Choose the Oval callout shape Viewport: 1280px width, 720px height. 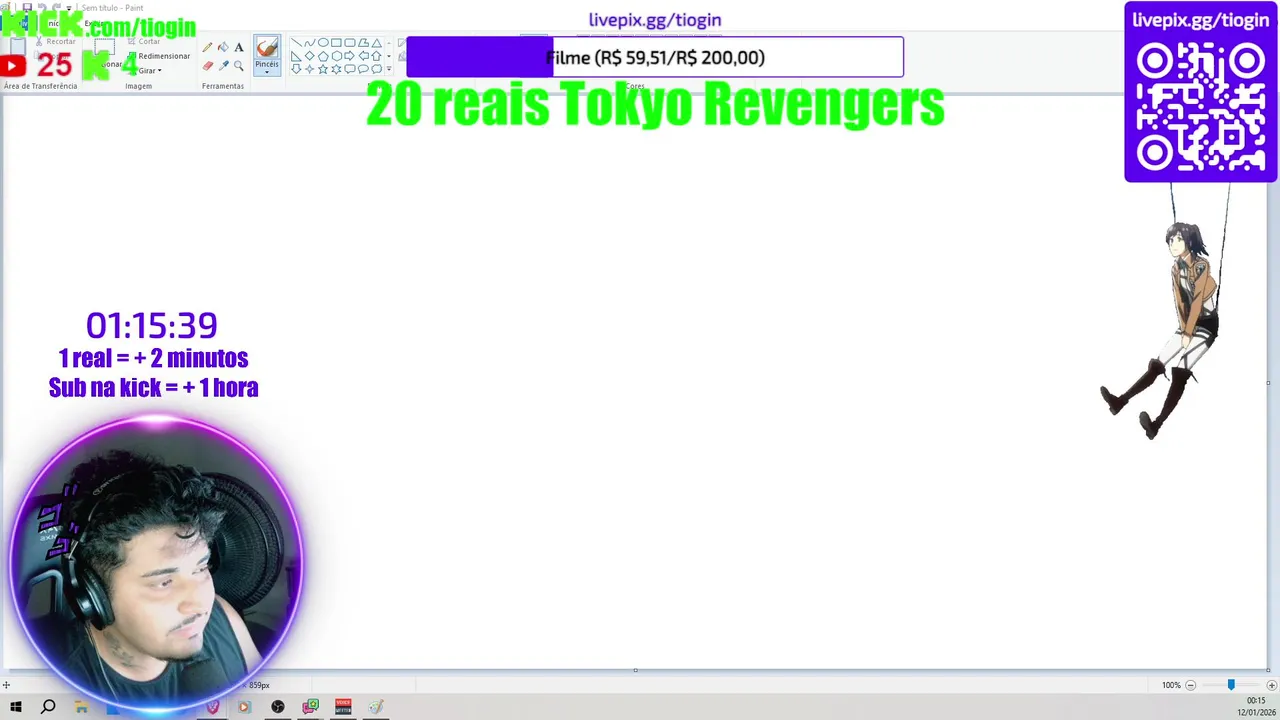(x=363, y=69)
